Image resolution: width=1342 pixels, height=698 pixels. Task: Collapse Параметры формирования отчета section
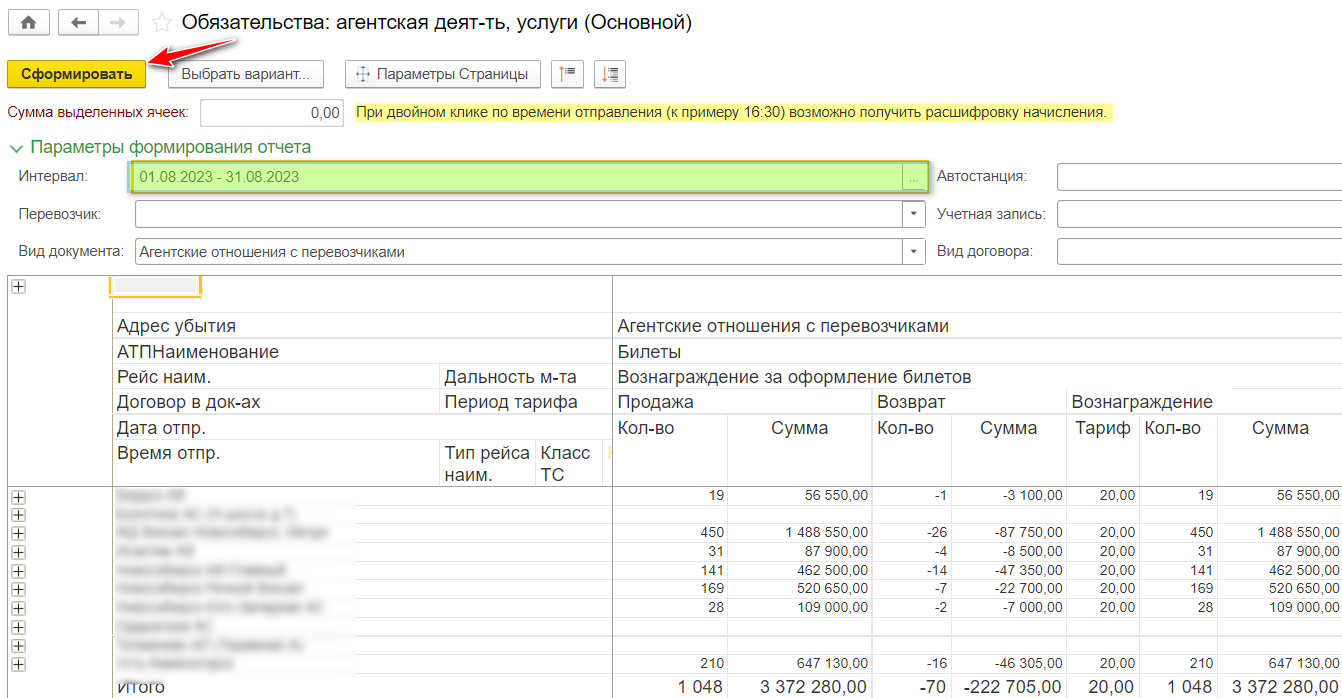click(x=16, y=148)
